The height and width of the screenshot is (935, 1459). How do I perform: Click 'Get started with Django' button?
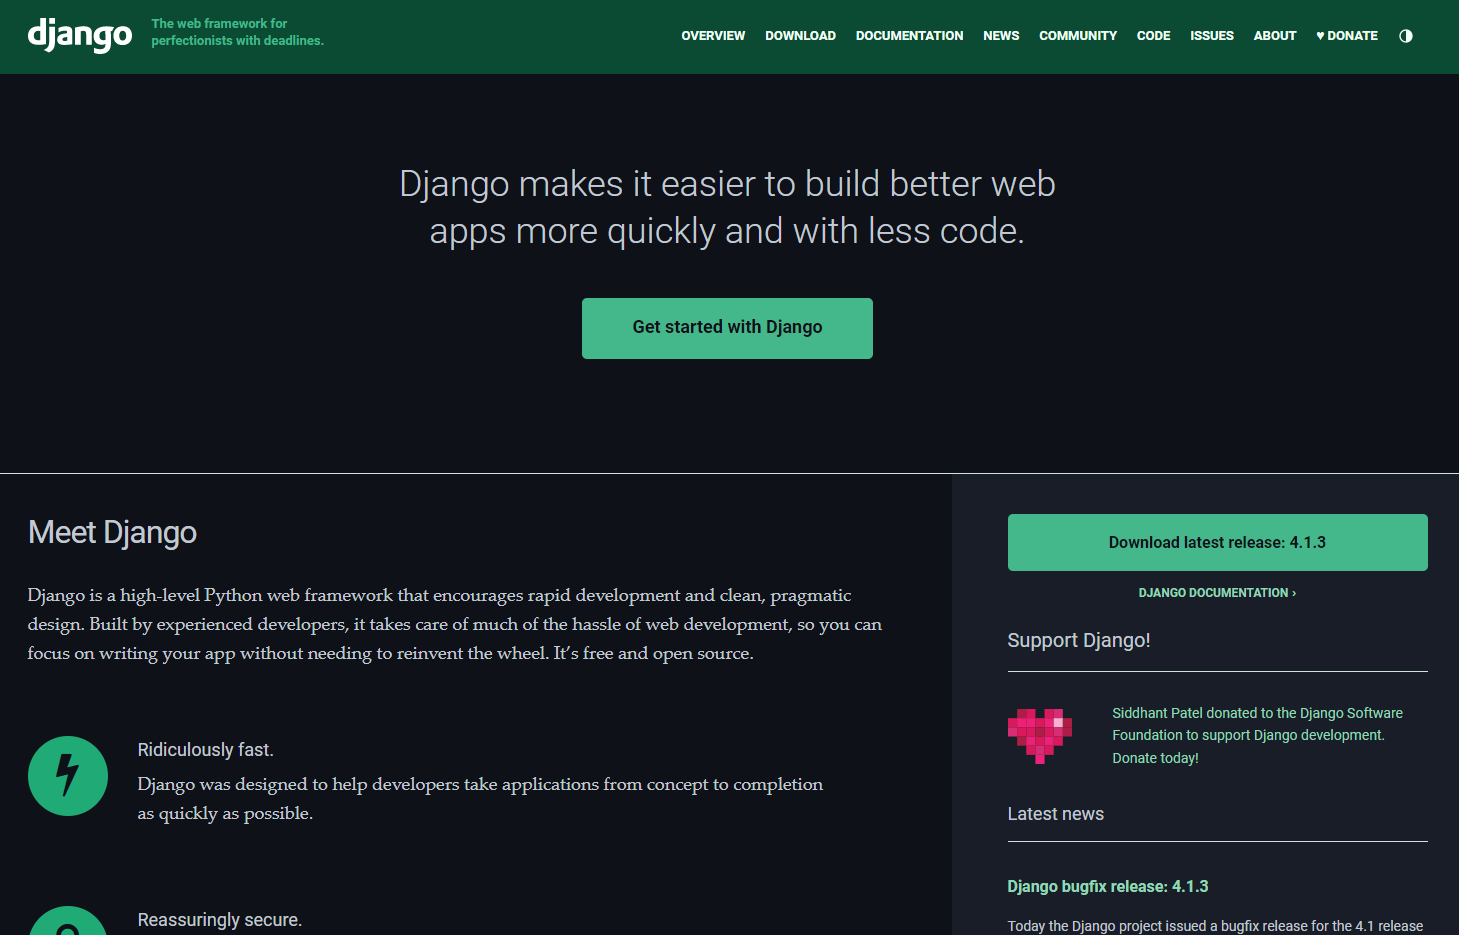(727, 328)
